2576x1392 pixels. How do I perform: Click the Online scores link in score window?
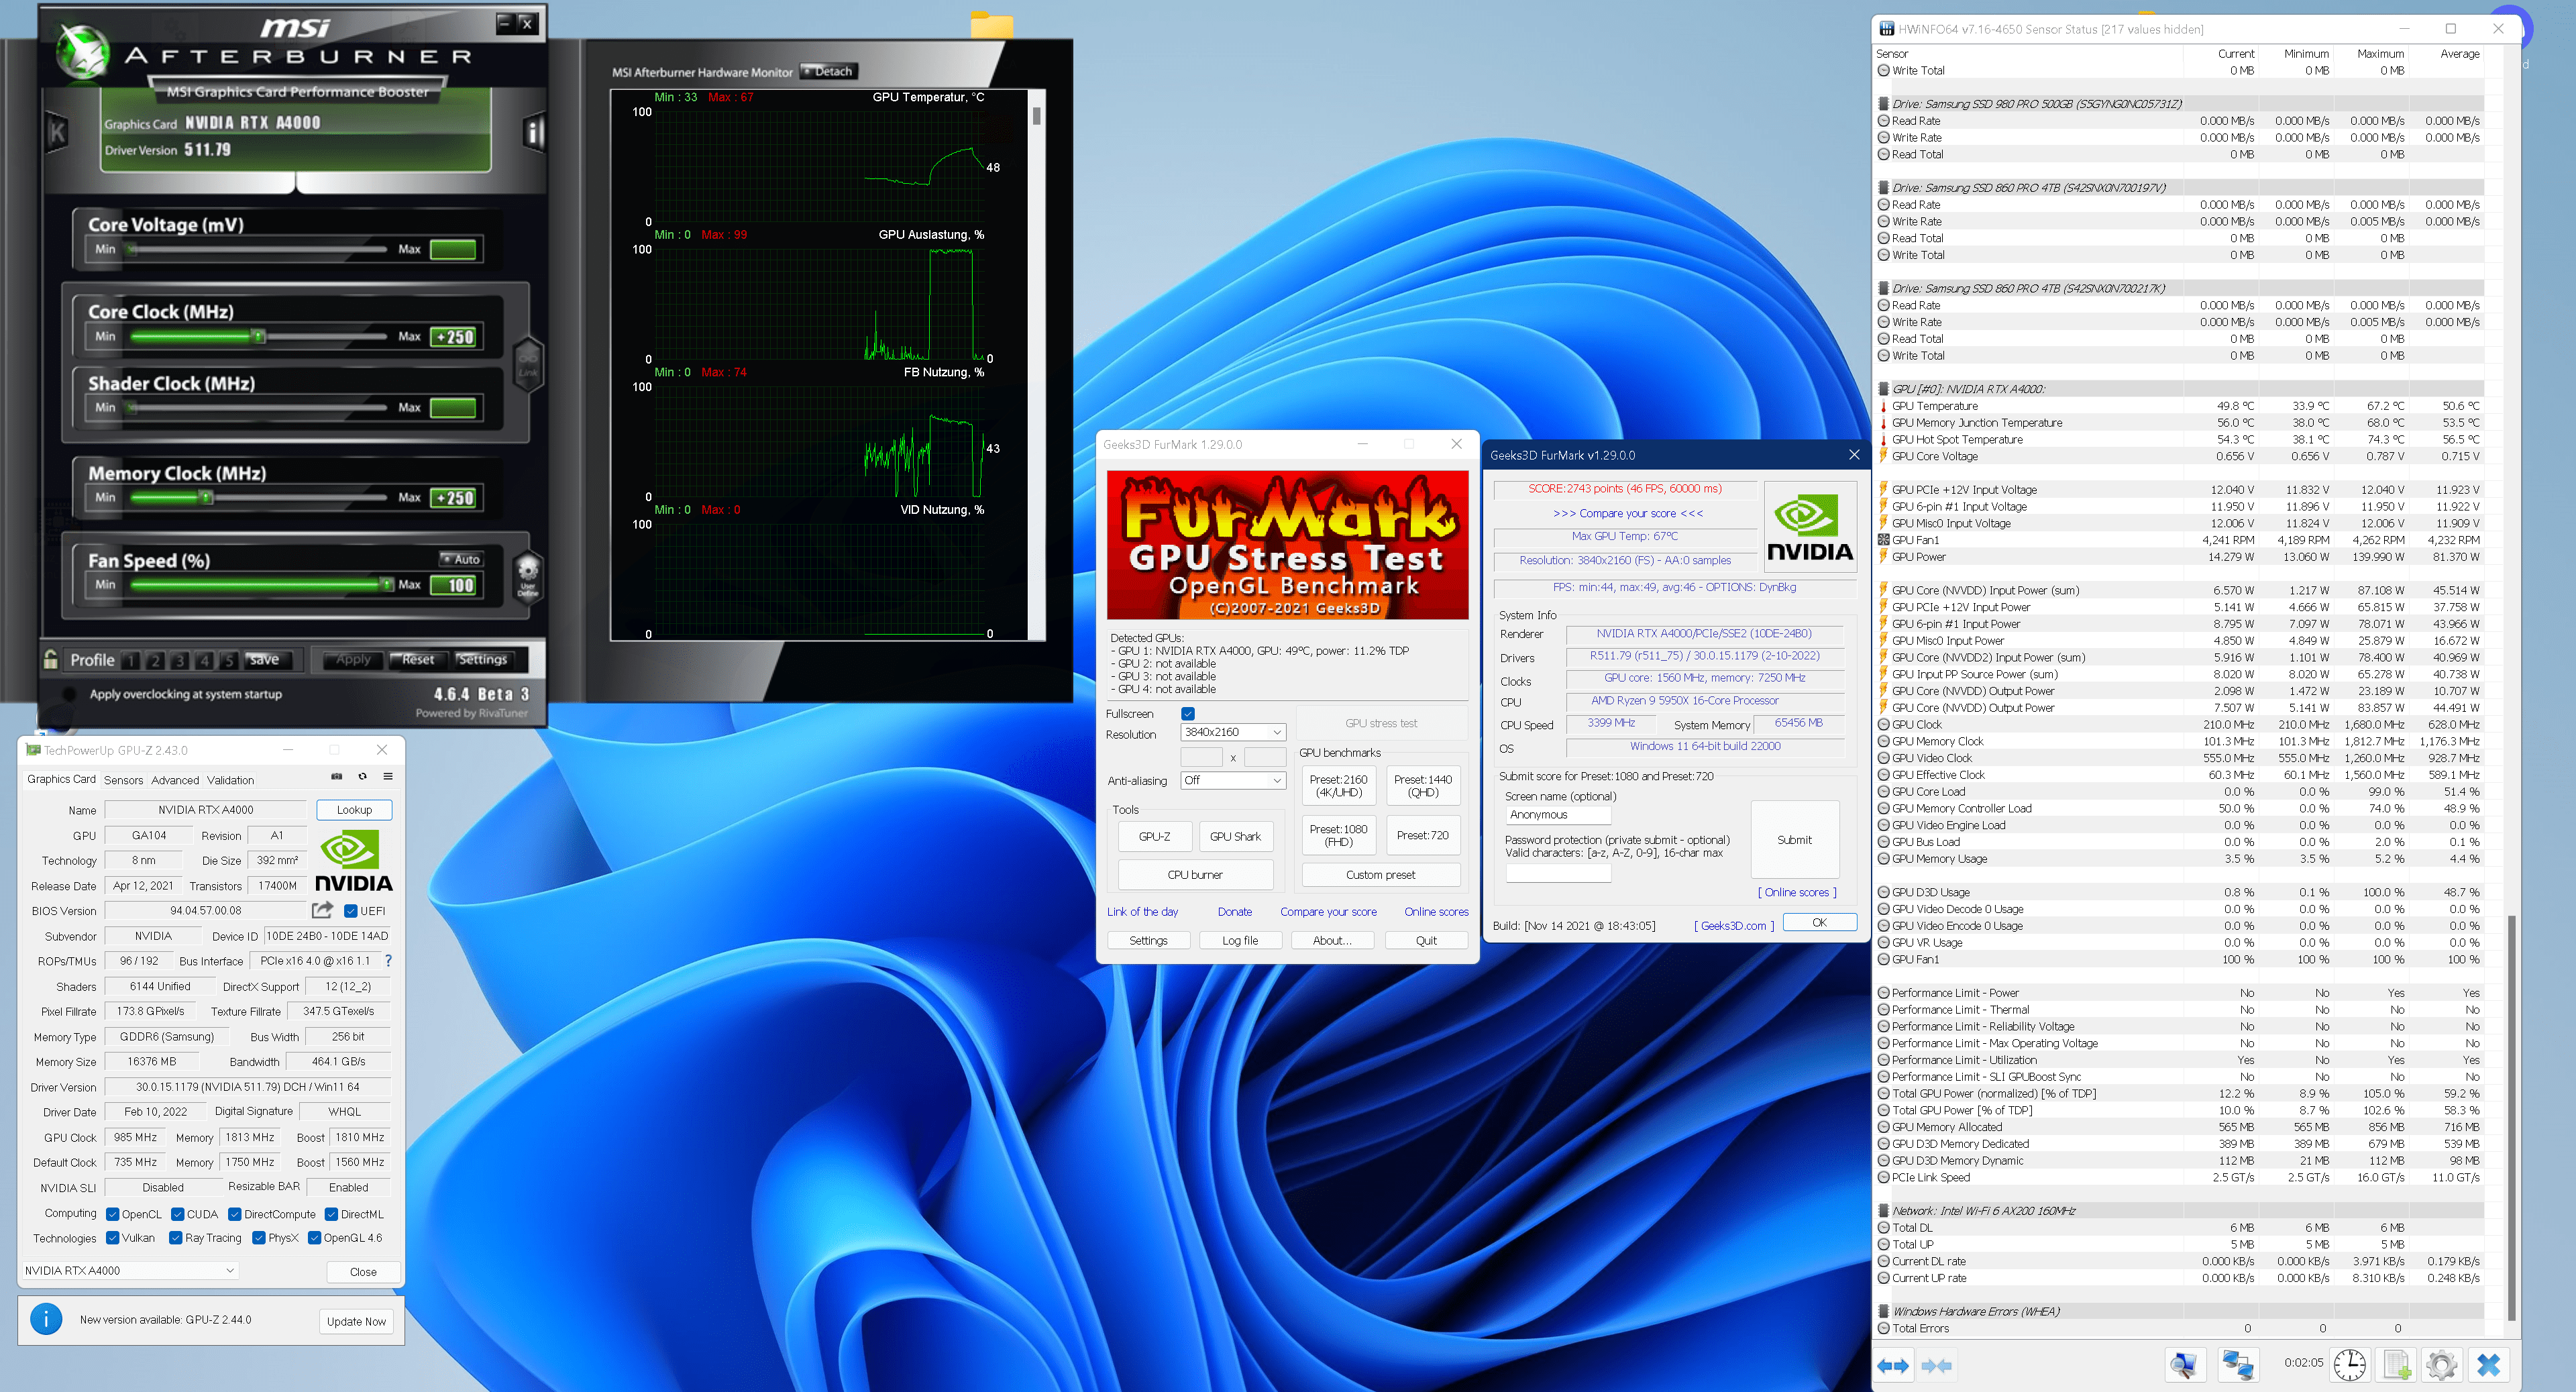pyautogui.click(x=1796, y=892)
